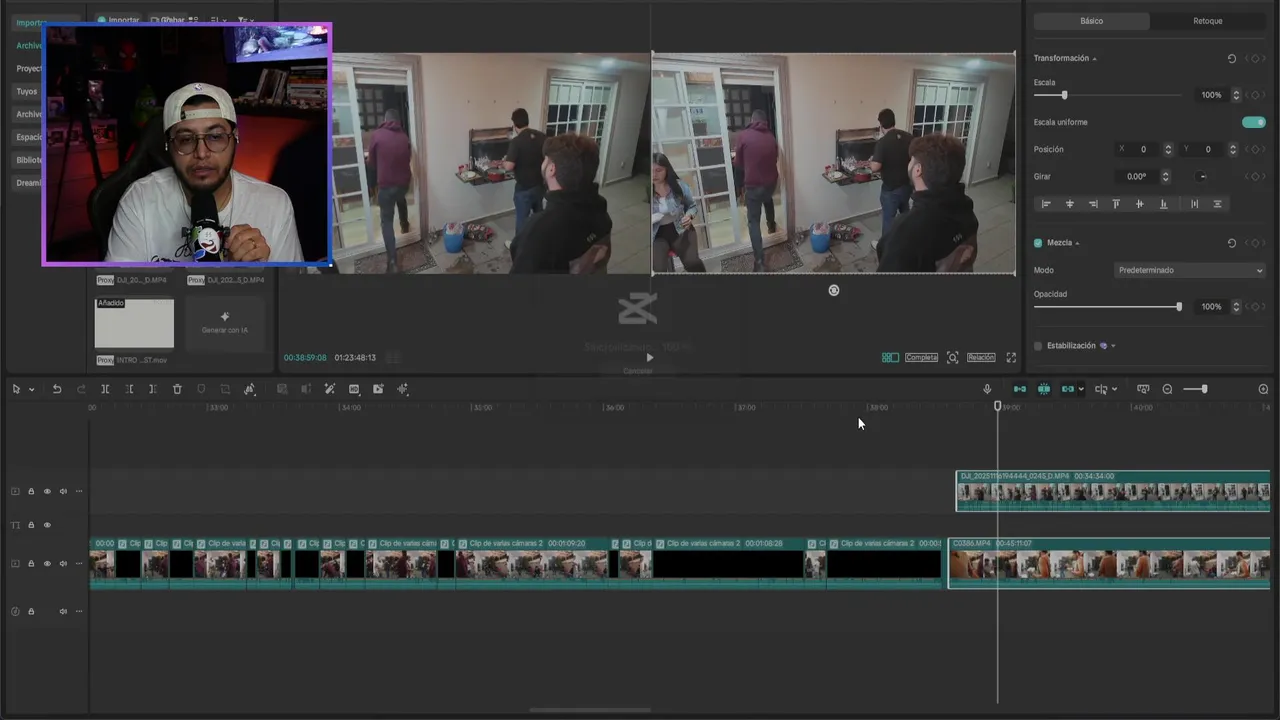The width and height of the screenshot is (1280, 720).
Task: Enter fullscreen preview mode
Action: [1011, 357]
